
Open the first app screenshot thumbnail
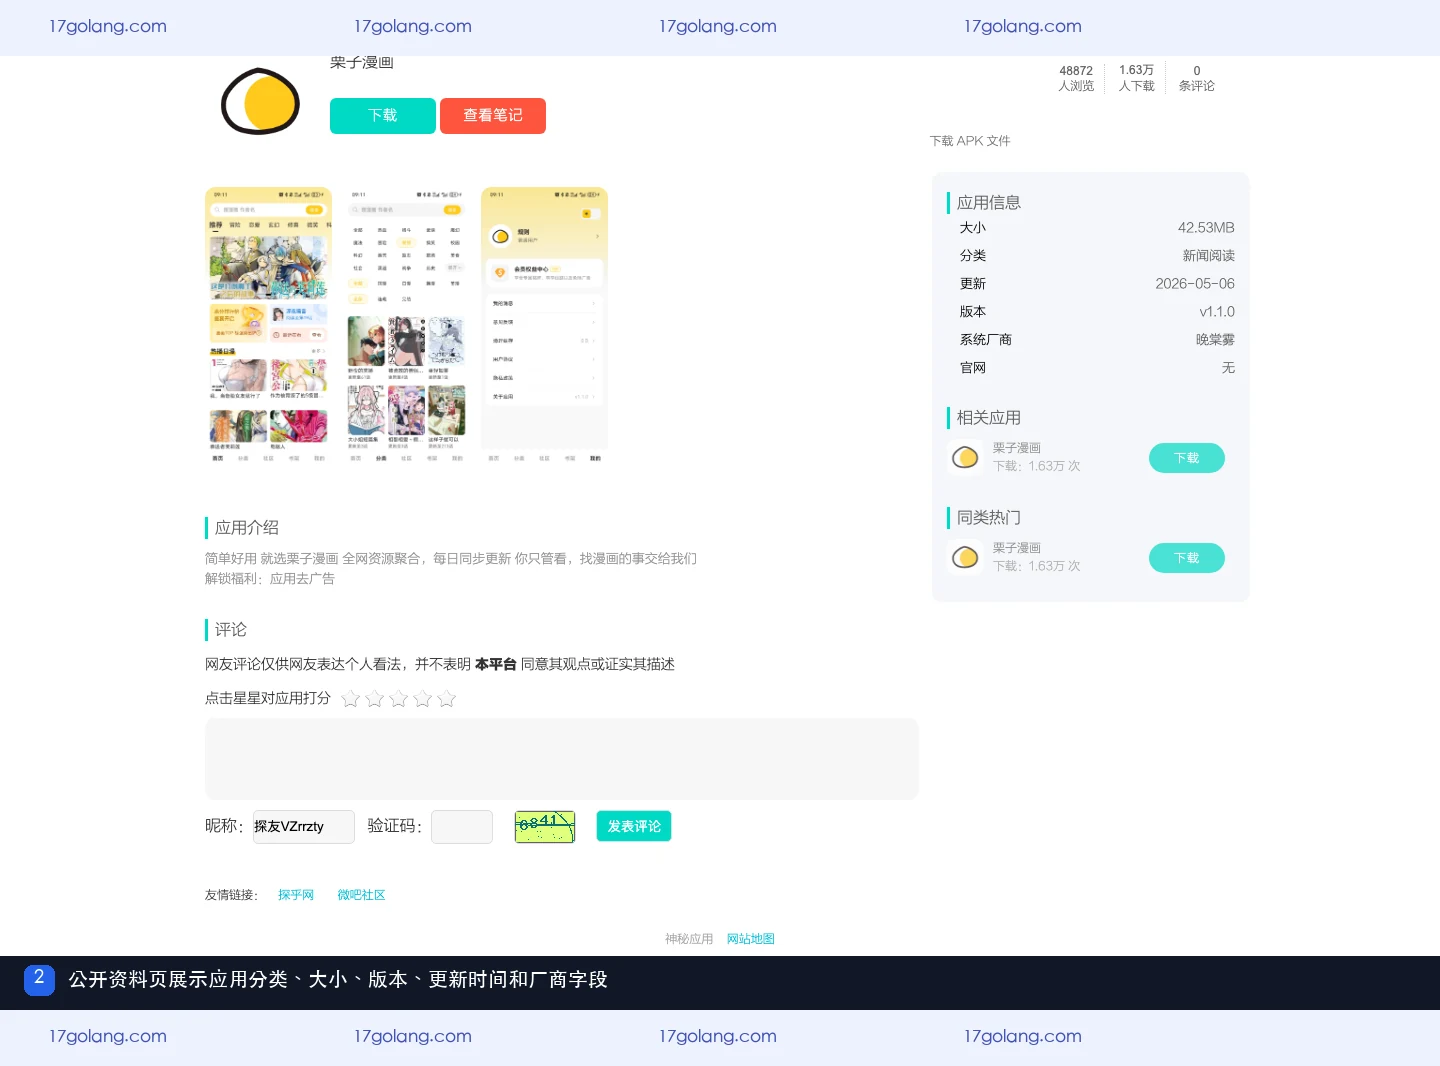tap(268, 325)
